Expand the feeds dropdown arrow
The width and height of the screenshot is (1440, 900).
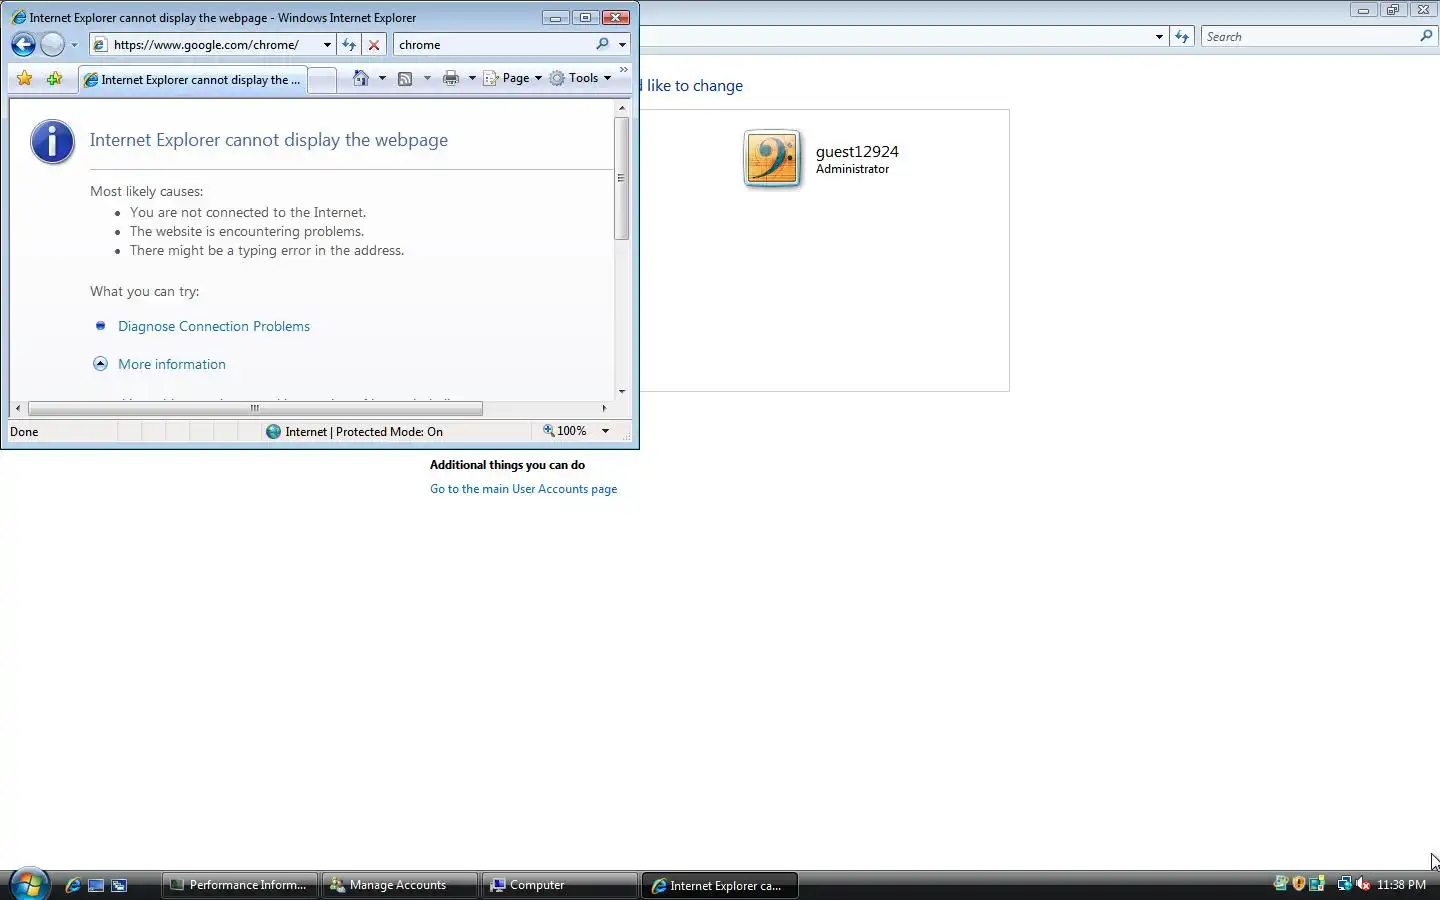tap(427, 78)
